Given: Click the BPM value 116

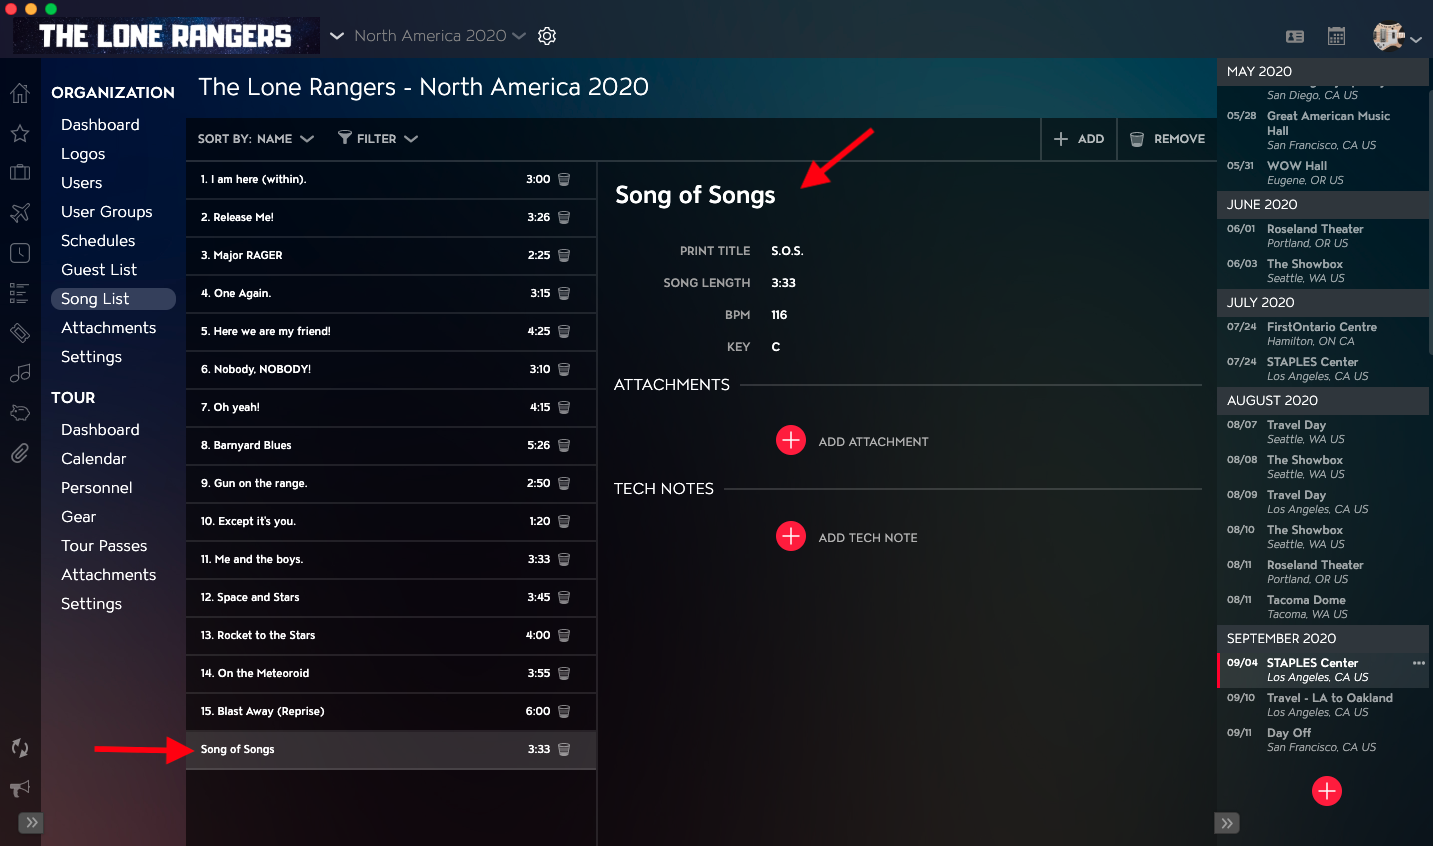Looking at the screenshot, I should coord(779,315).
